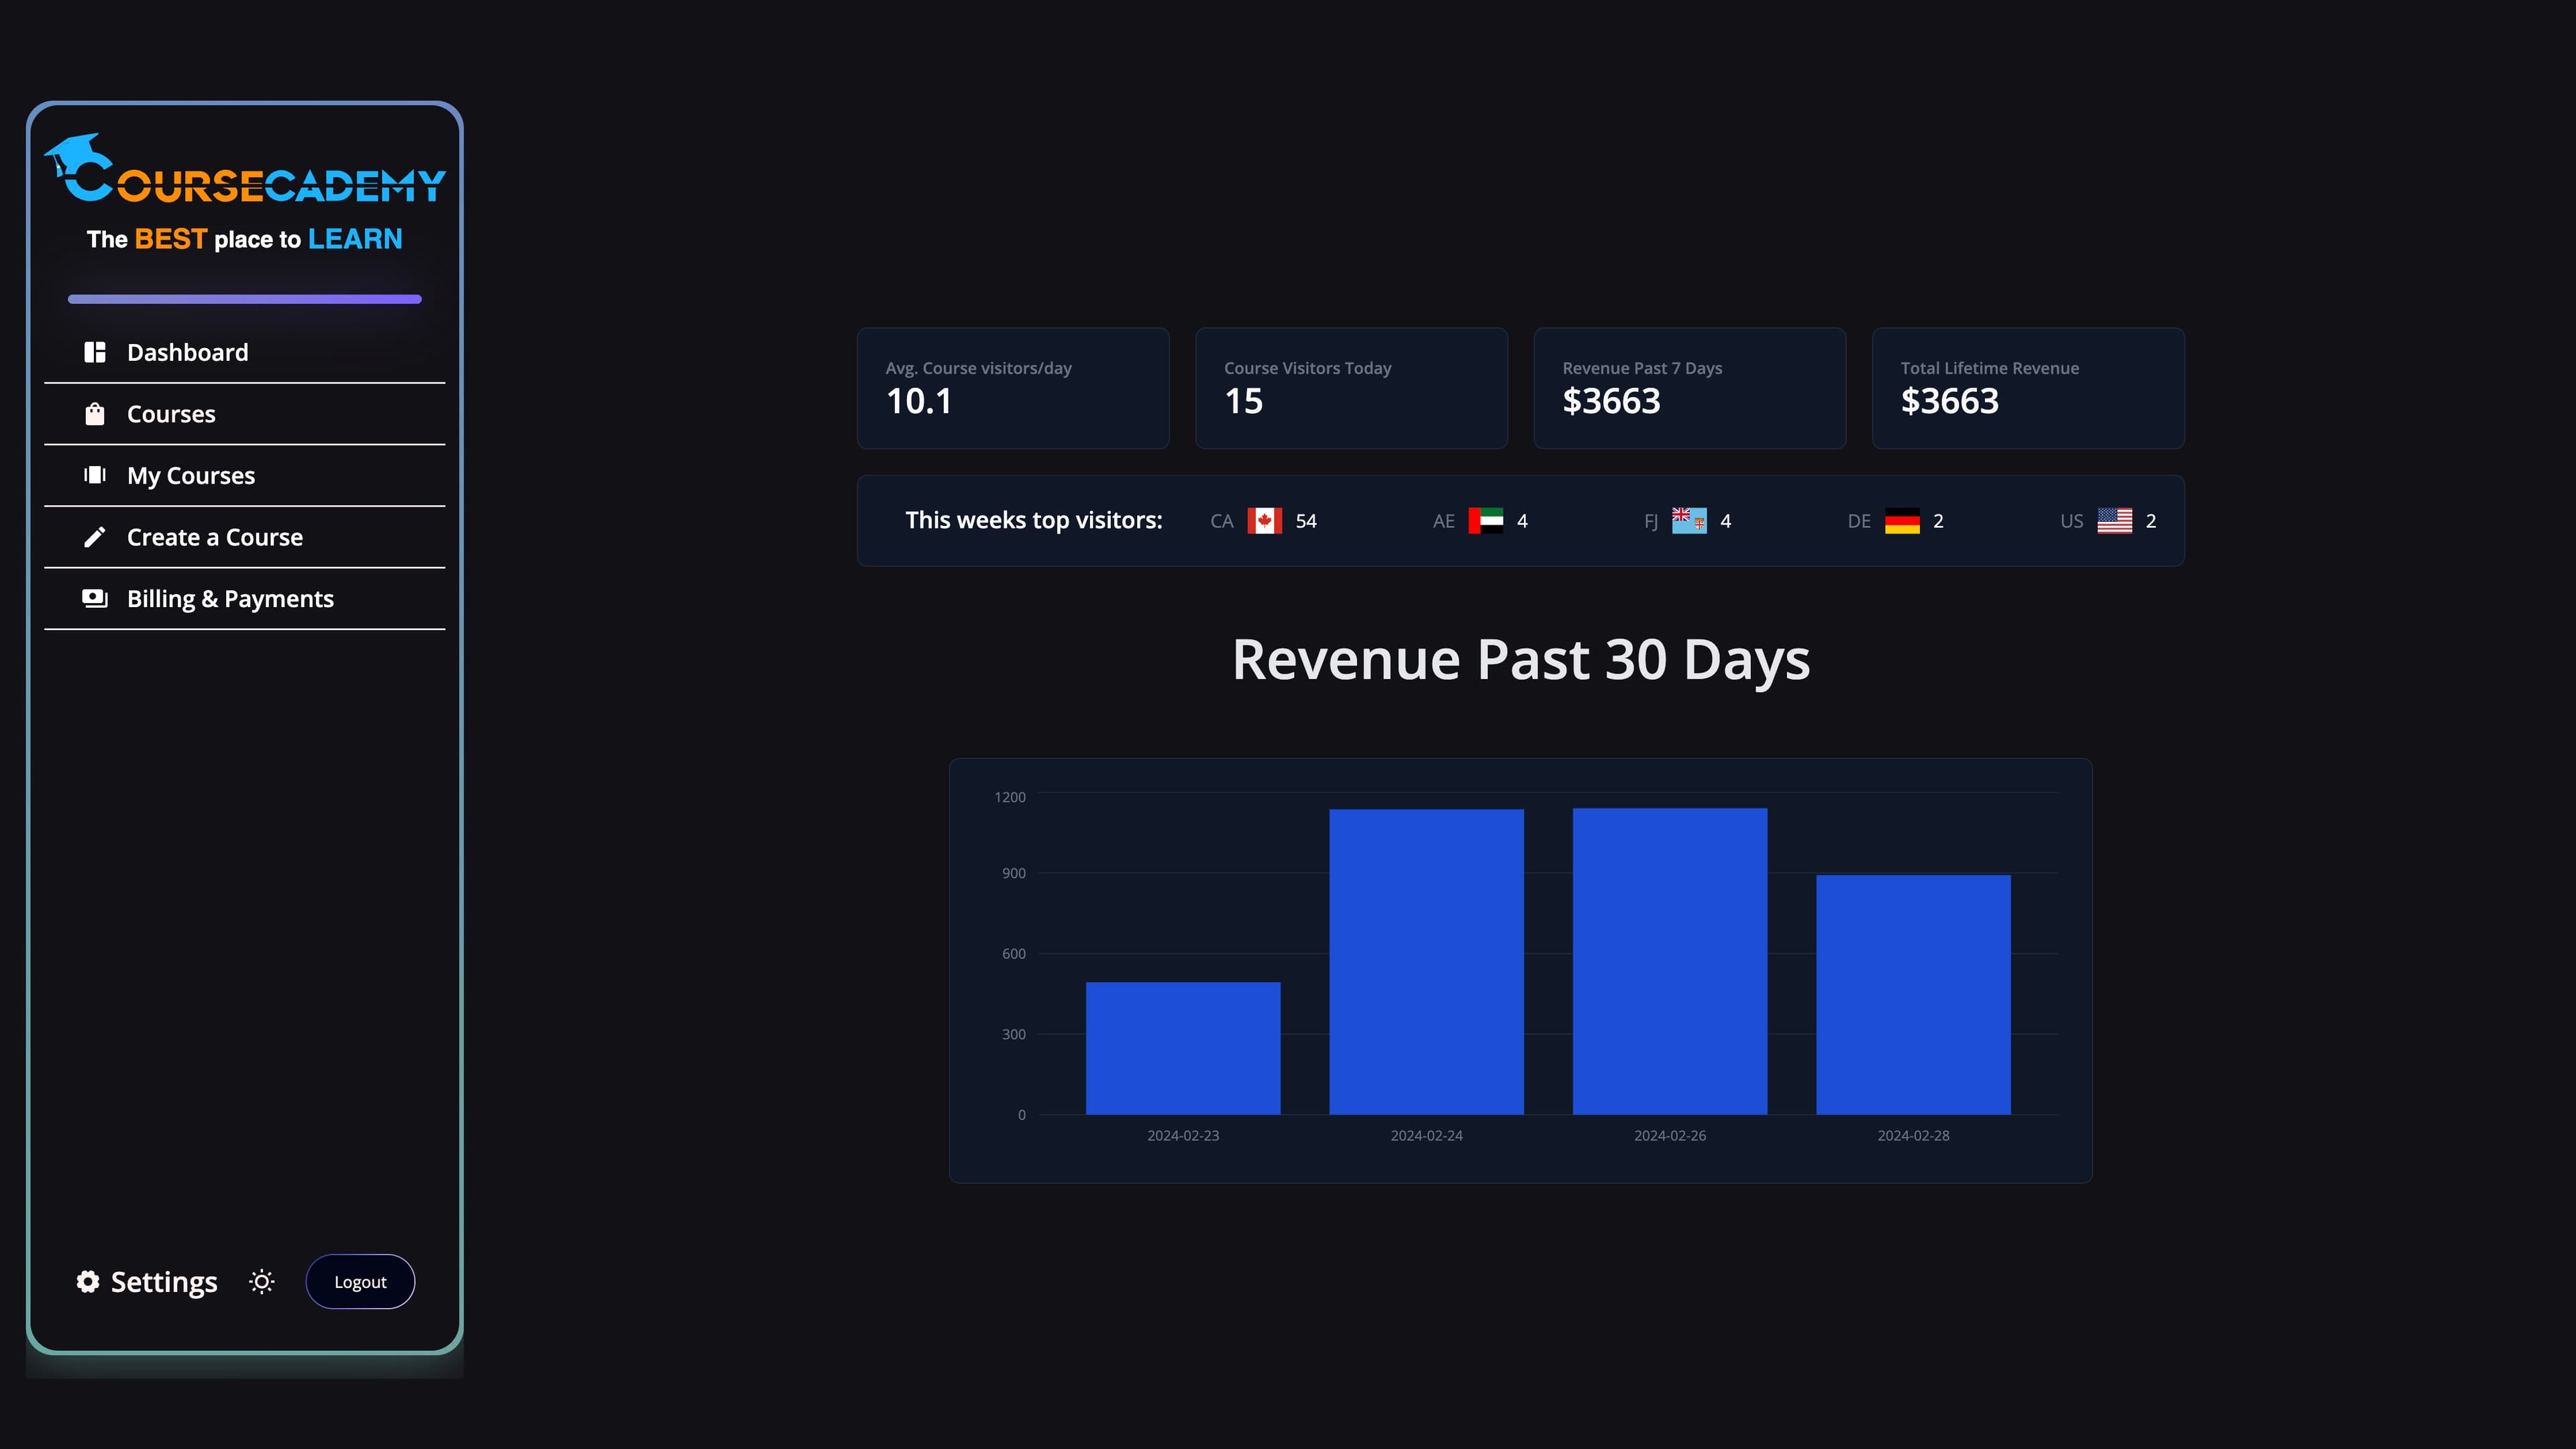
Task: Select the Revenue Past 7 Days card
Action: pyautogui.click(x=1689, y=388)
